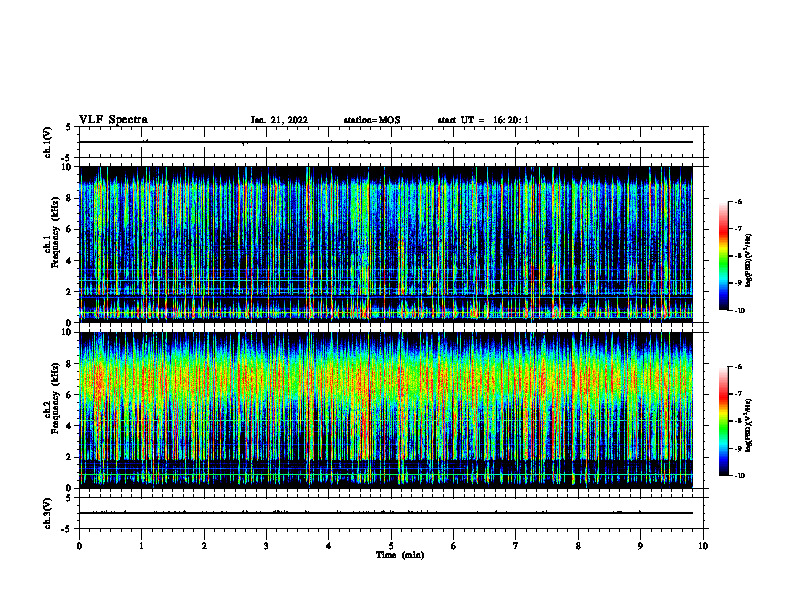This screenshot has height=612, width=792.
Task: Click time axis tick label "6"
Action: [x=454, y=546]
